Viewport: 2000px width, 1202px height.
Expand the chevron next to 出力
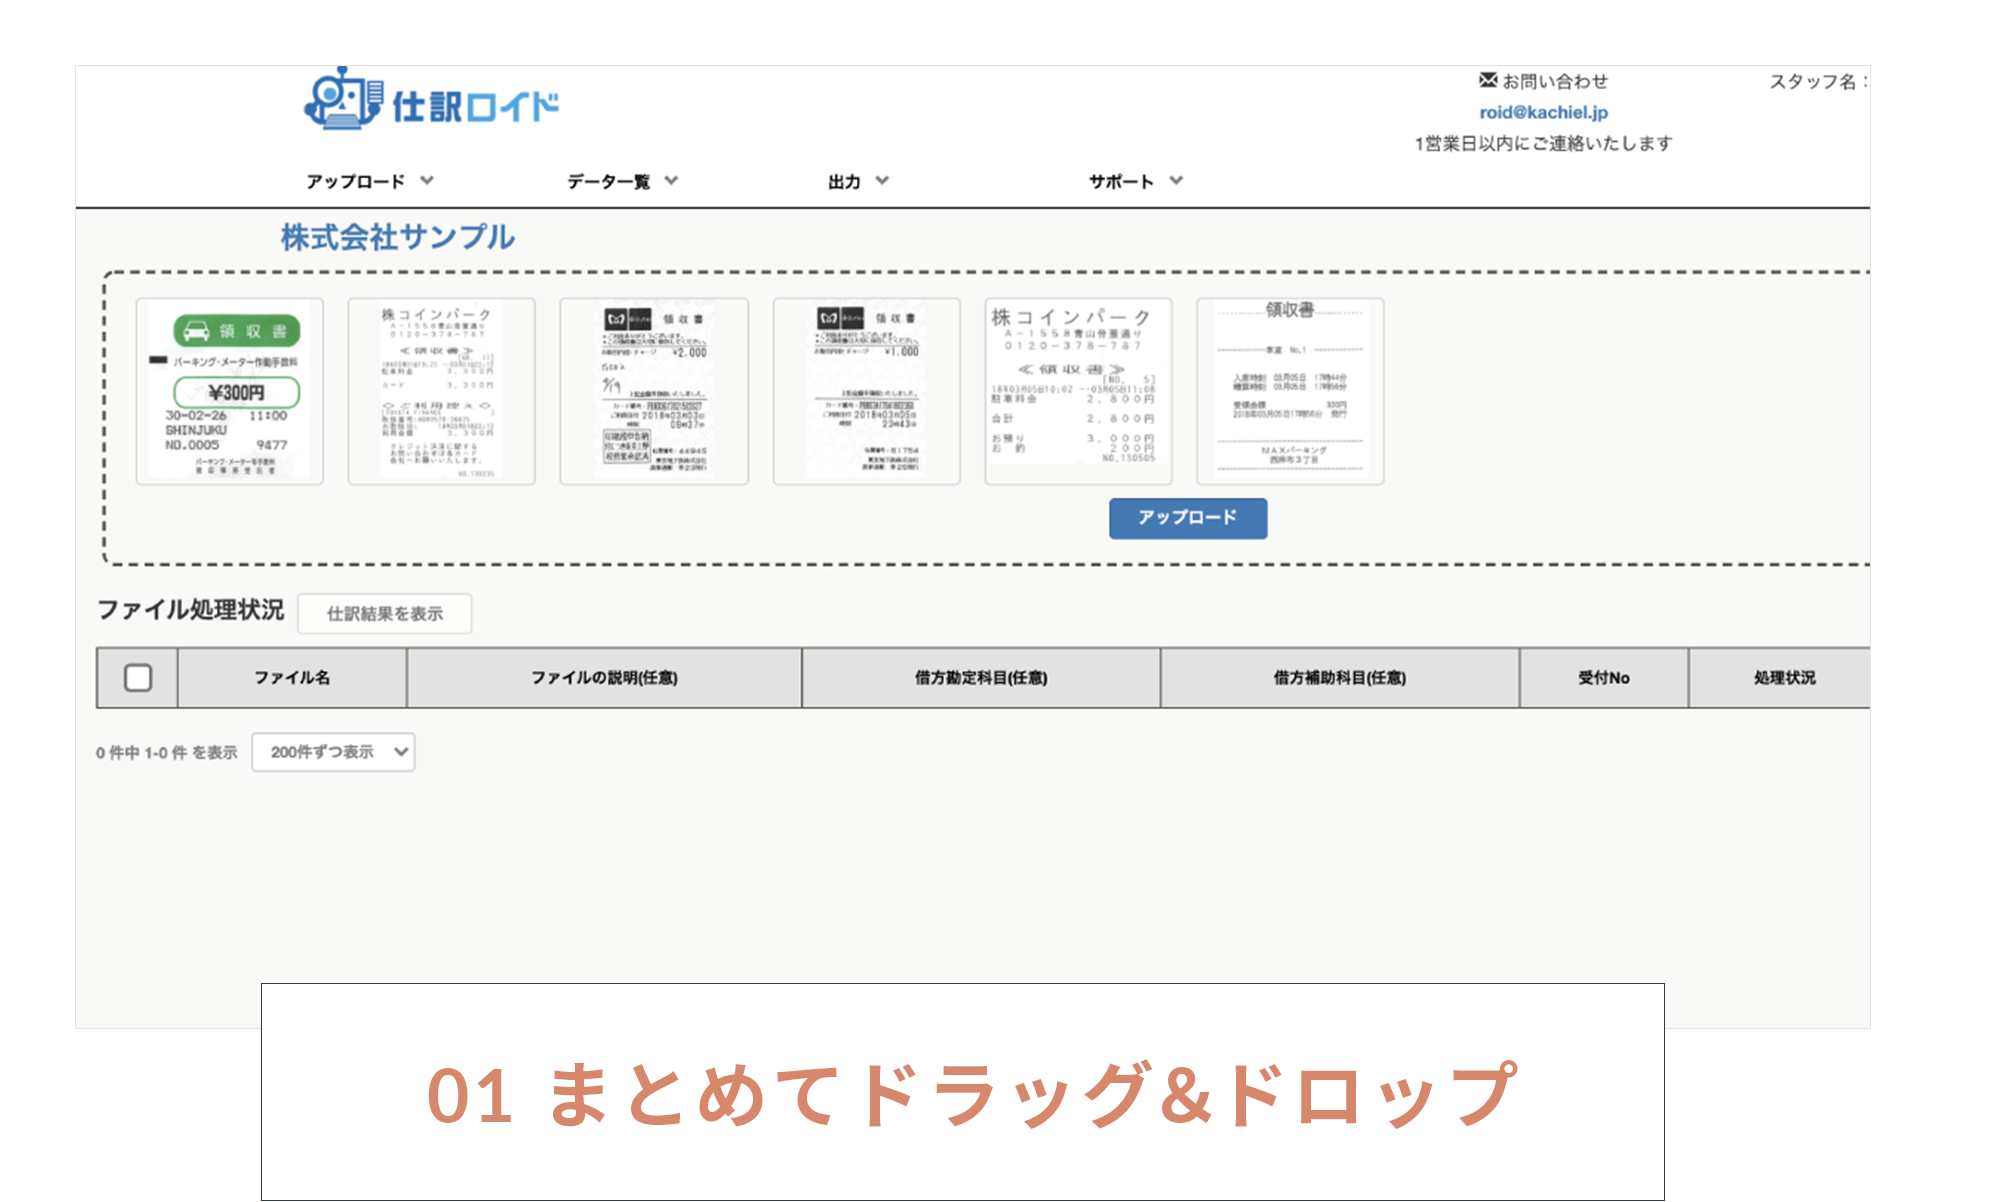click(x=882, y=181)
